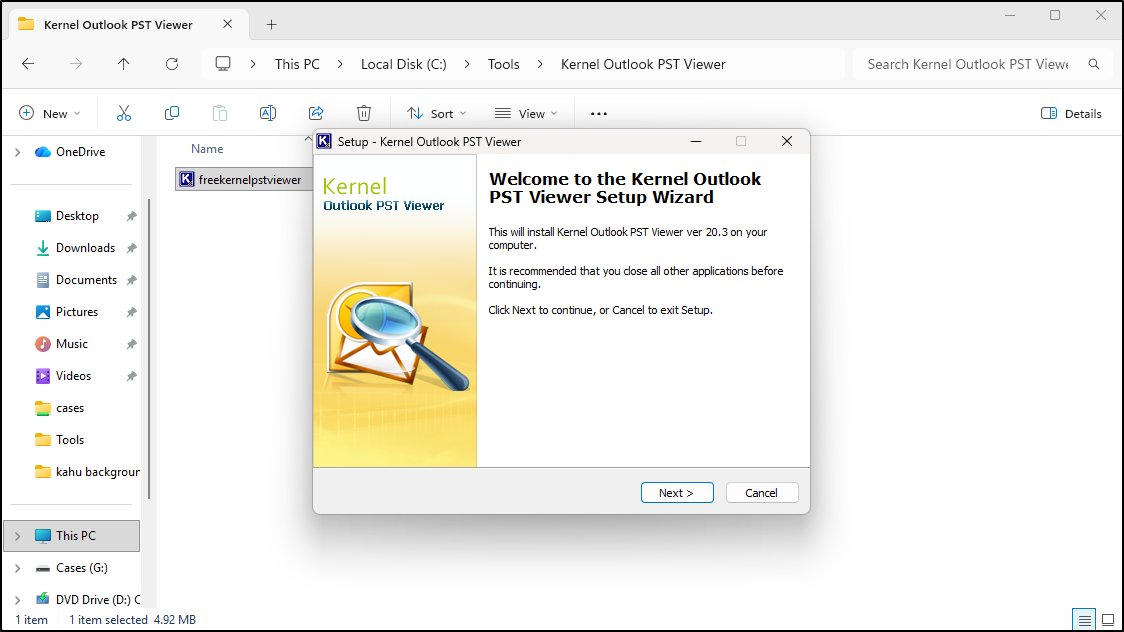Click the pin icon next to Downloads
The image size is (1124, 632).
[131, 249]
